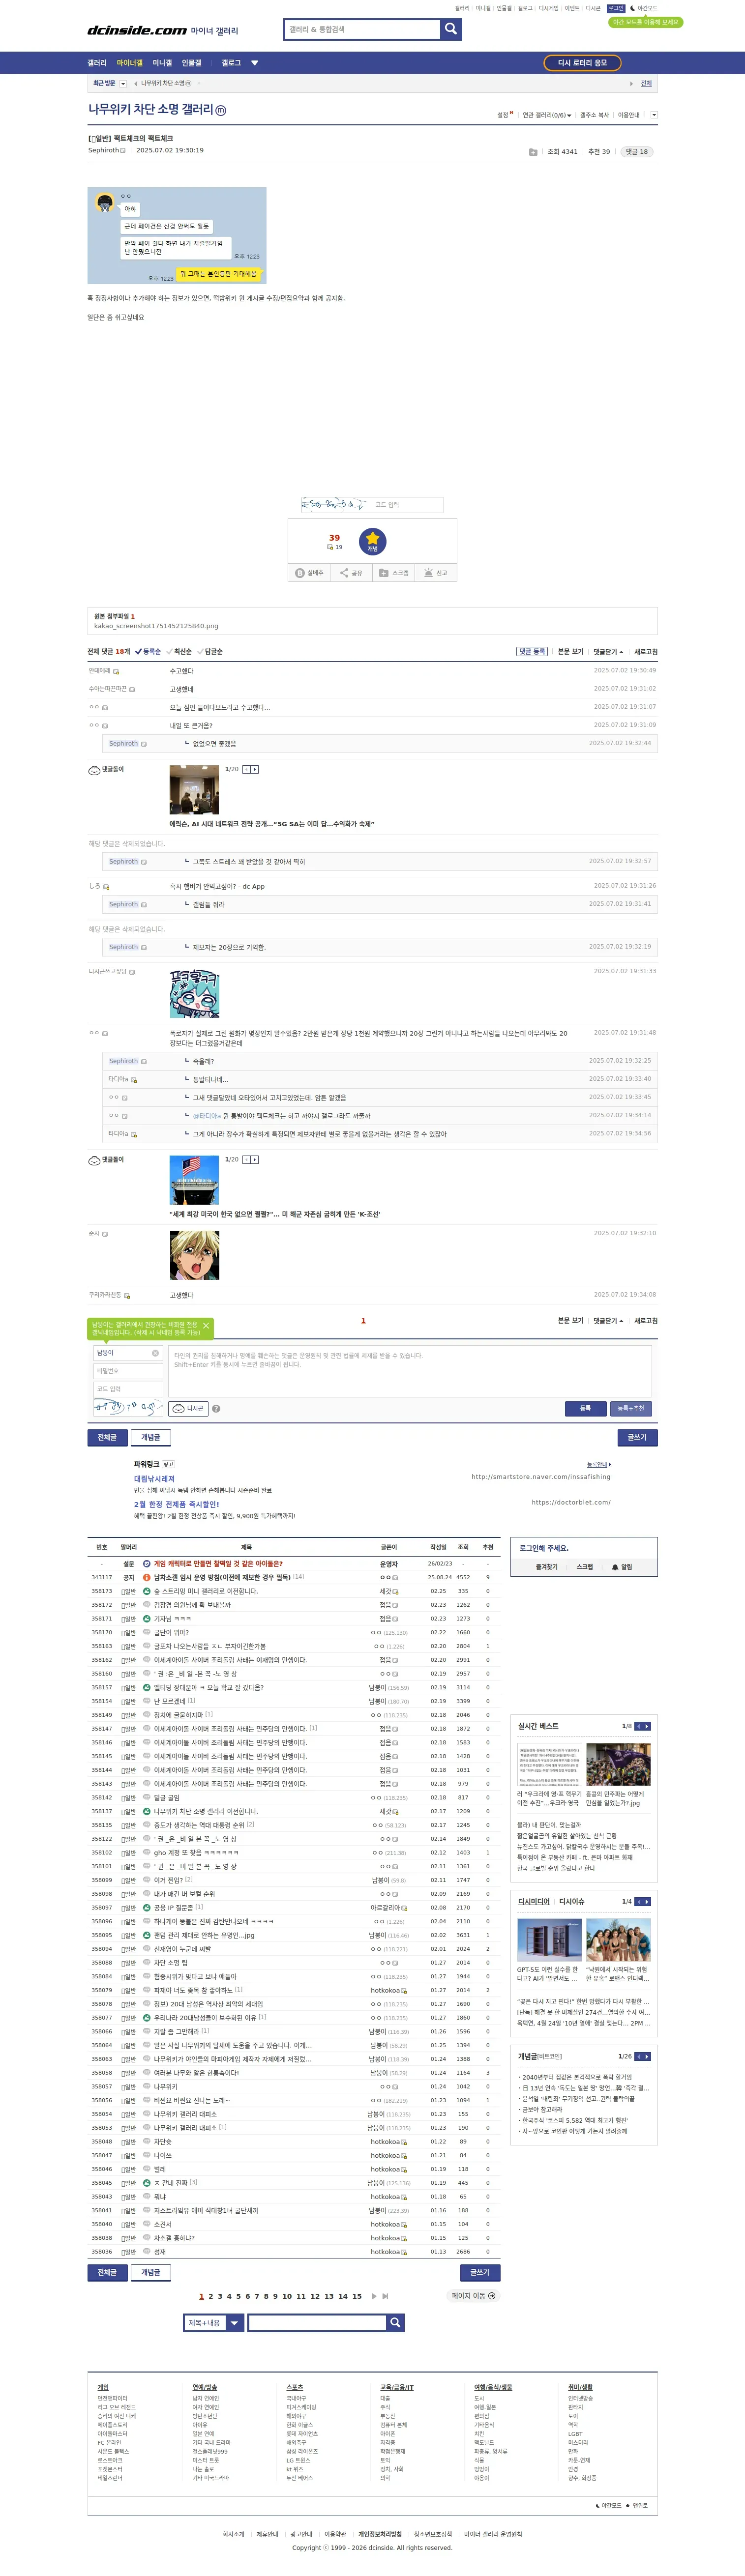Click the 야간모드 moon icon at top

(632, 8)
